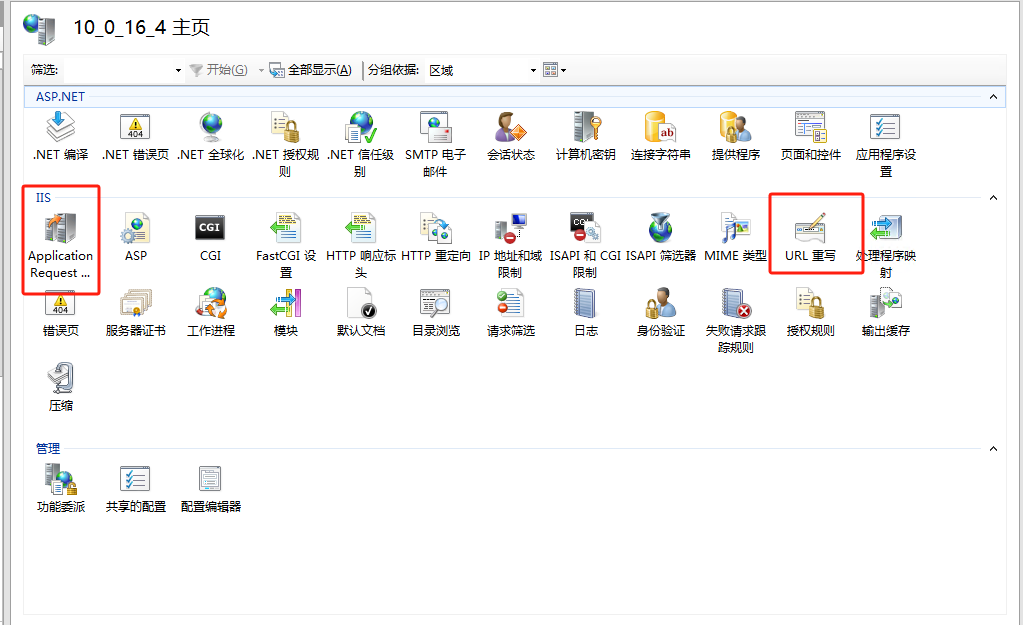Viewport: 1023px width, 625px height.
Task: Collapse the 管理 group
Action: click(993, 449)
